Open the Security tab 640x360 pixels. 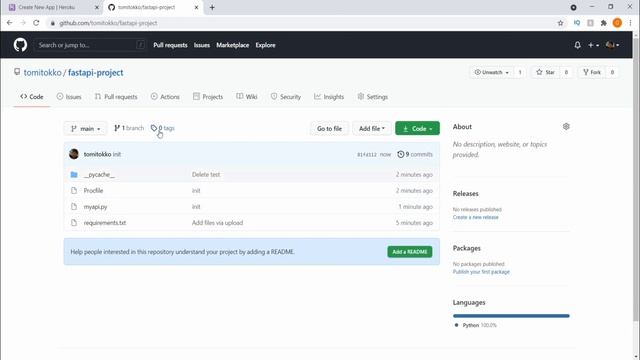click(x=286, y=97)
